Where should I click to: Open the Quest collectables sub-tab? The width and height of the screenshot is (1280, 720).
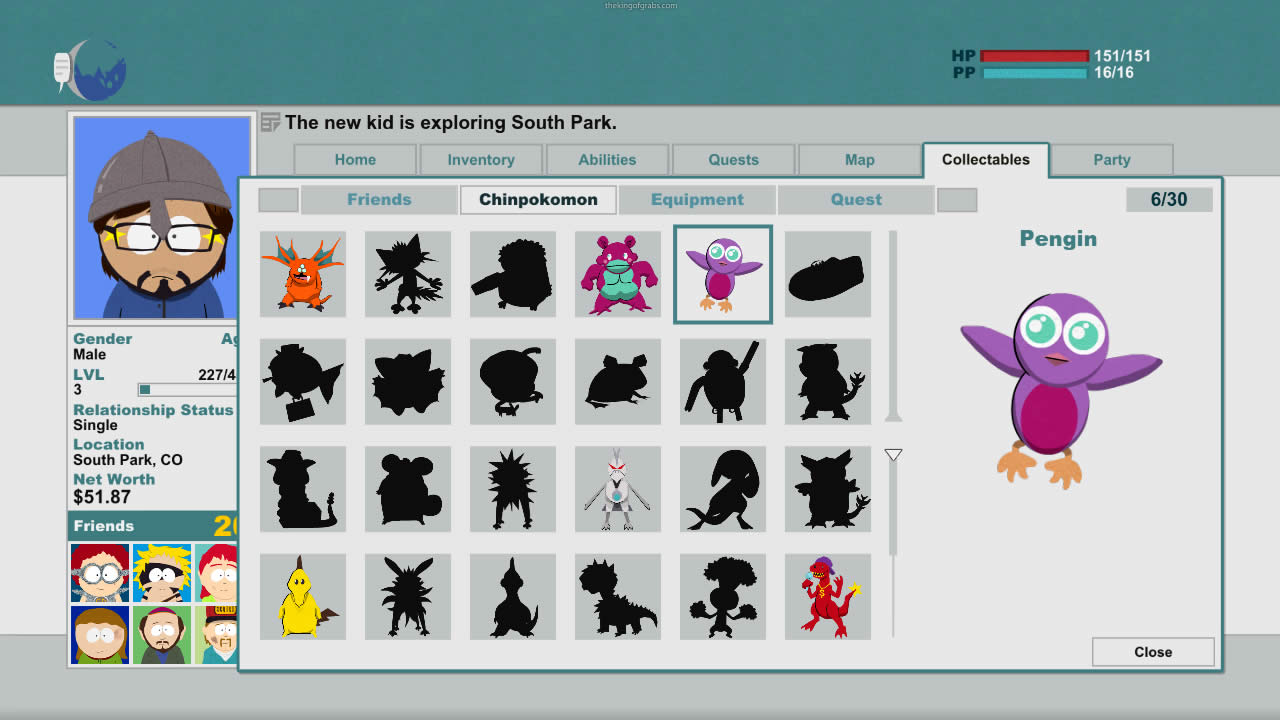(856, 200)
